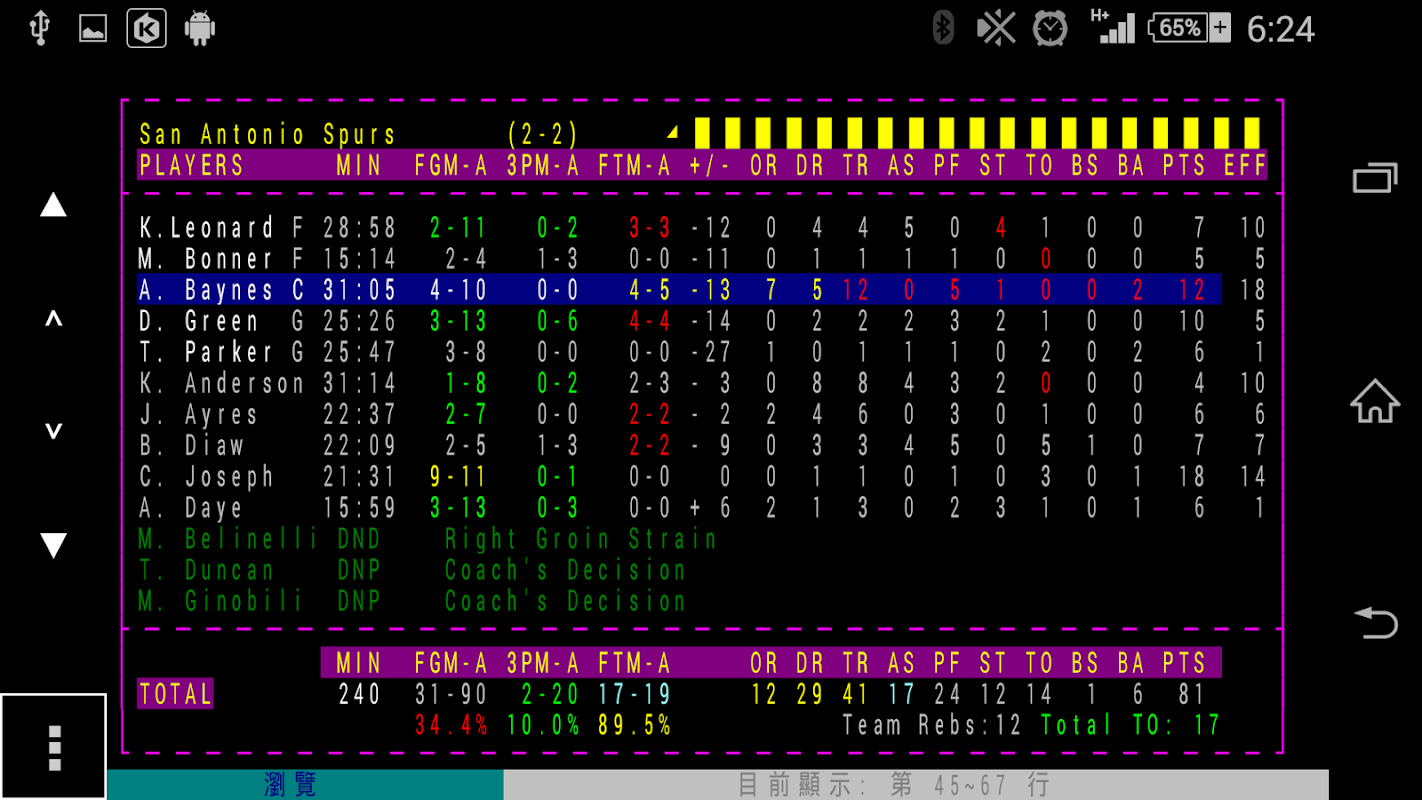The height and width of the screenshot is (800, 1422).
Task: Tap the 65% battery indicator
Action: click(1189, 28)
